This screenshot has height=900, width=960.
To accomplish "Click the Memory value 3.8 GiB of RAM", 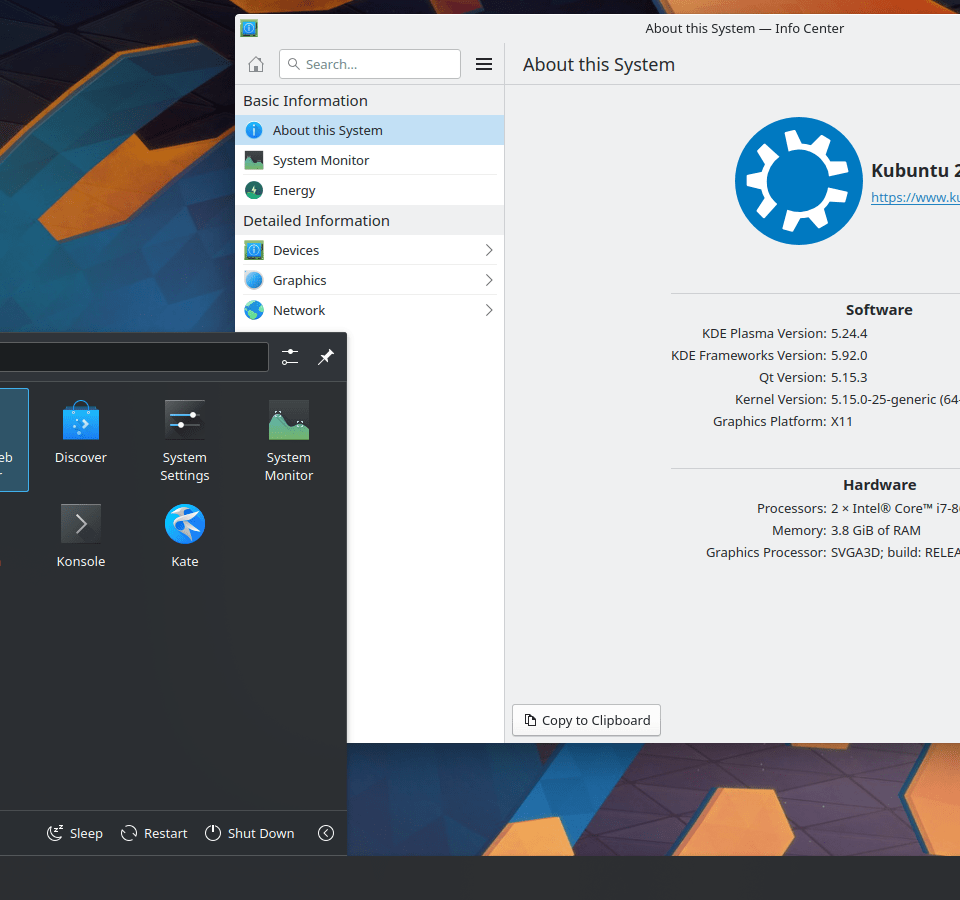I will click(876, 531).
